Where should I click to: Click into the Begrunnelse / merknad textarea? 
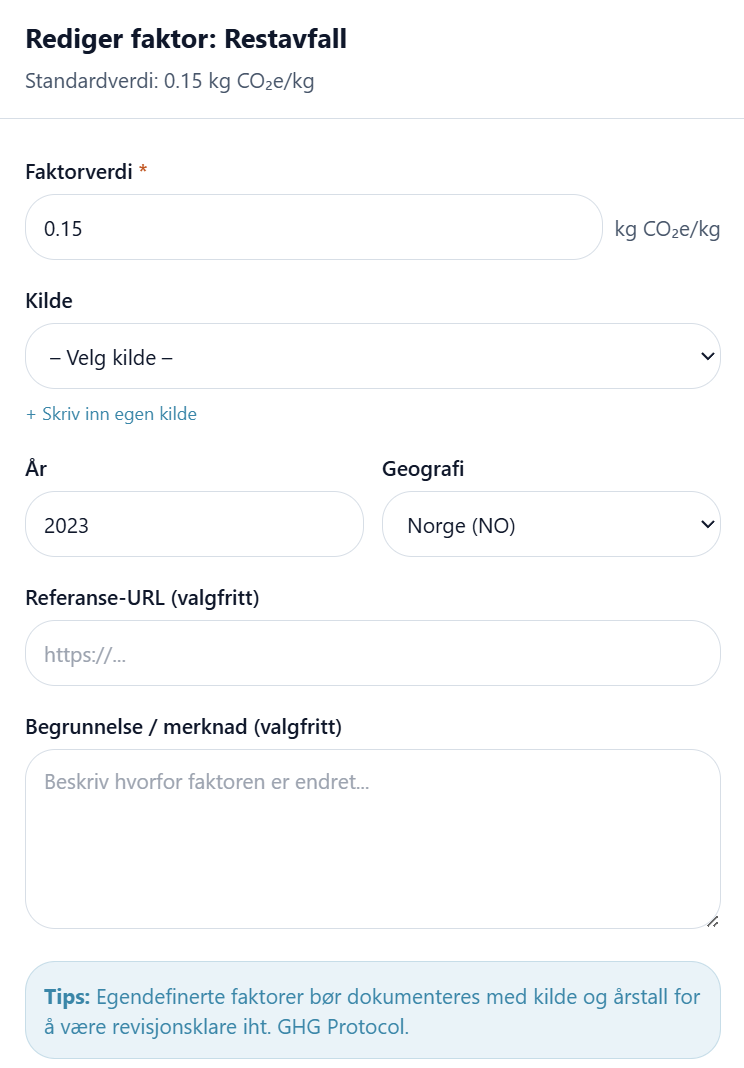pyautogui.click(x=372, y=838)
